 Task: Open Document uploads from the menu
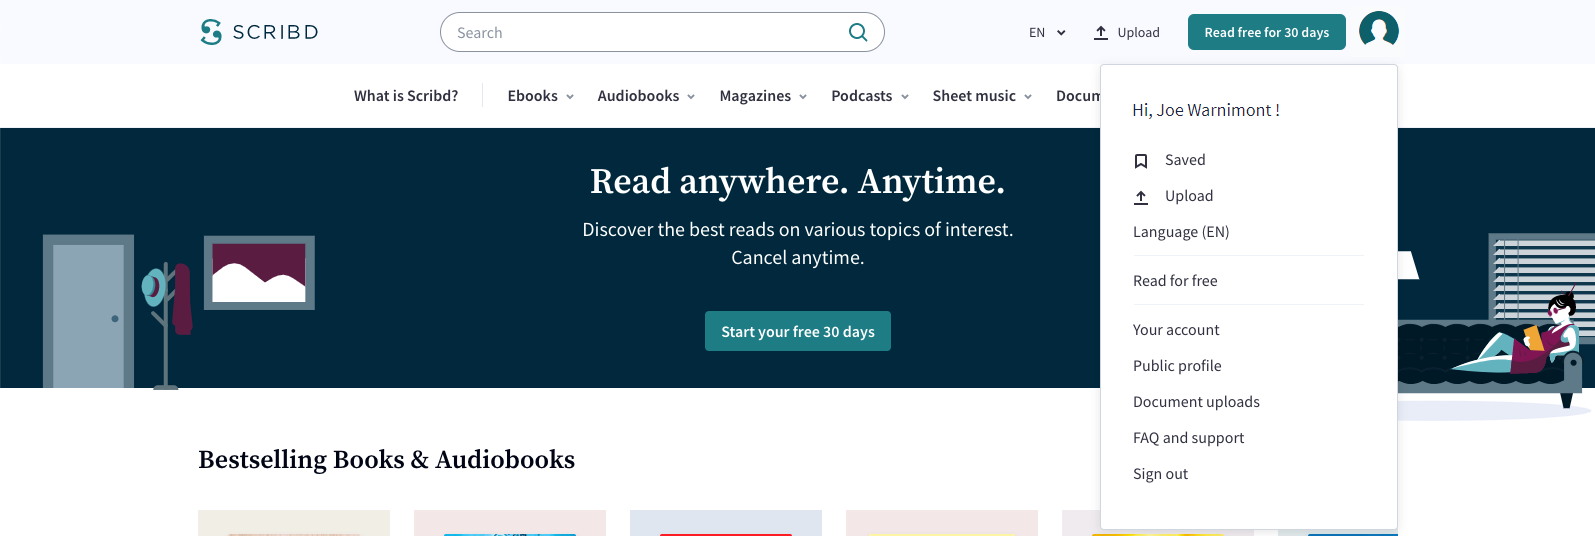[x=1196, y=402]
